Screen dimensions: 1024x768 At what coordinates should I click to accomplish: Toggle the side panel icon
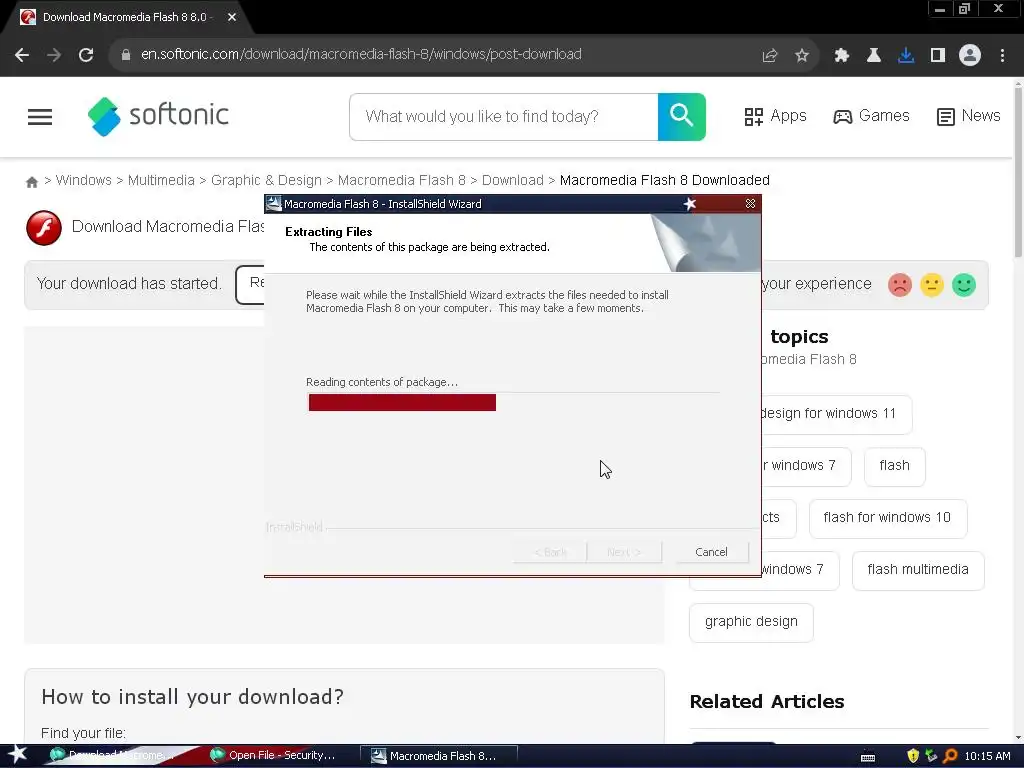click(938, 56)
